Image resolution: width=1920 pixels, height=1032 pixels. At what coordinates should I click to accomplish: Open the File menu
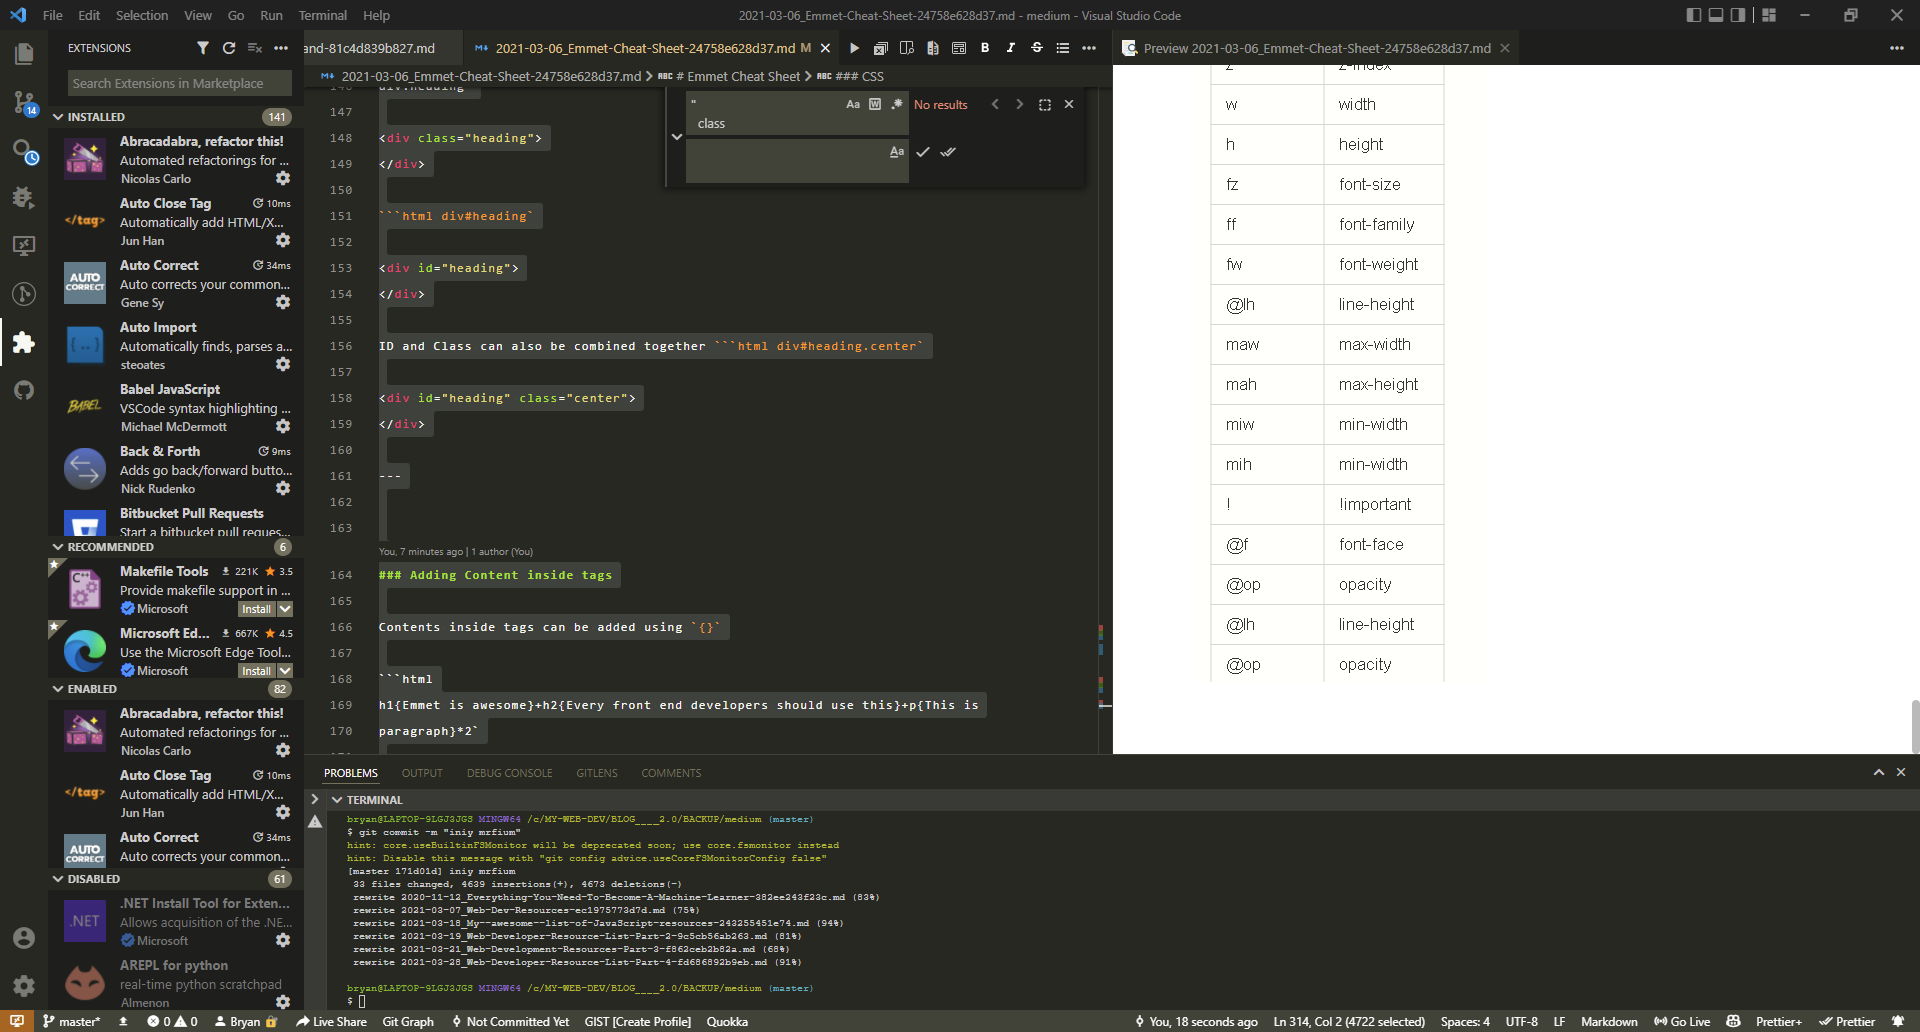point(53,15)
